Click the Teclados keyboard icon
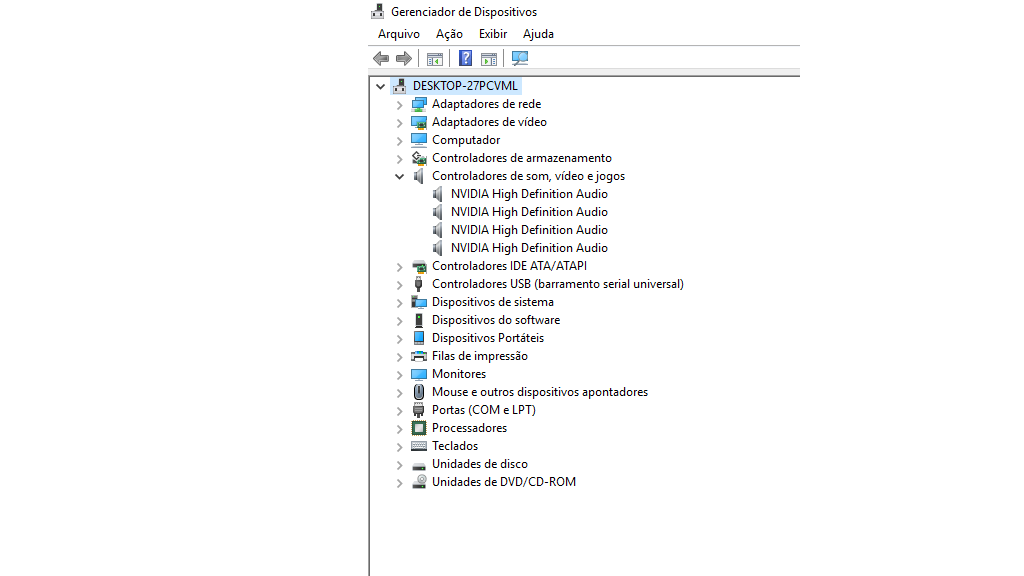Image resolution: width=1024 pixels, height=576 pixels. [419, 446]
